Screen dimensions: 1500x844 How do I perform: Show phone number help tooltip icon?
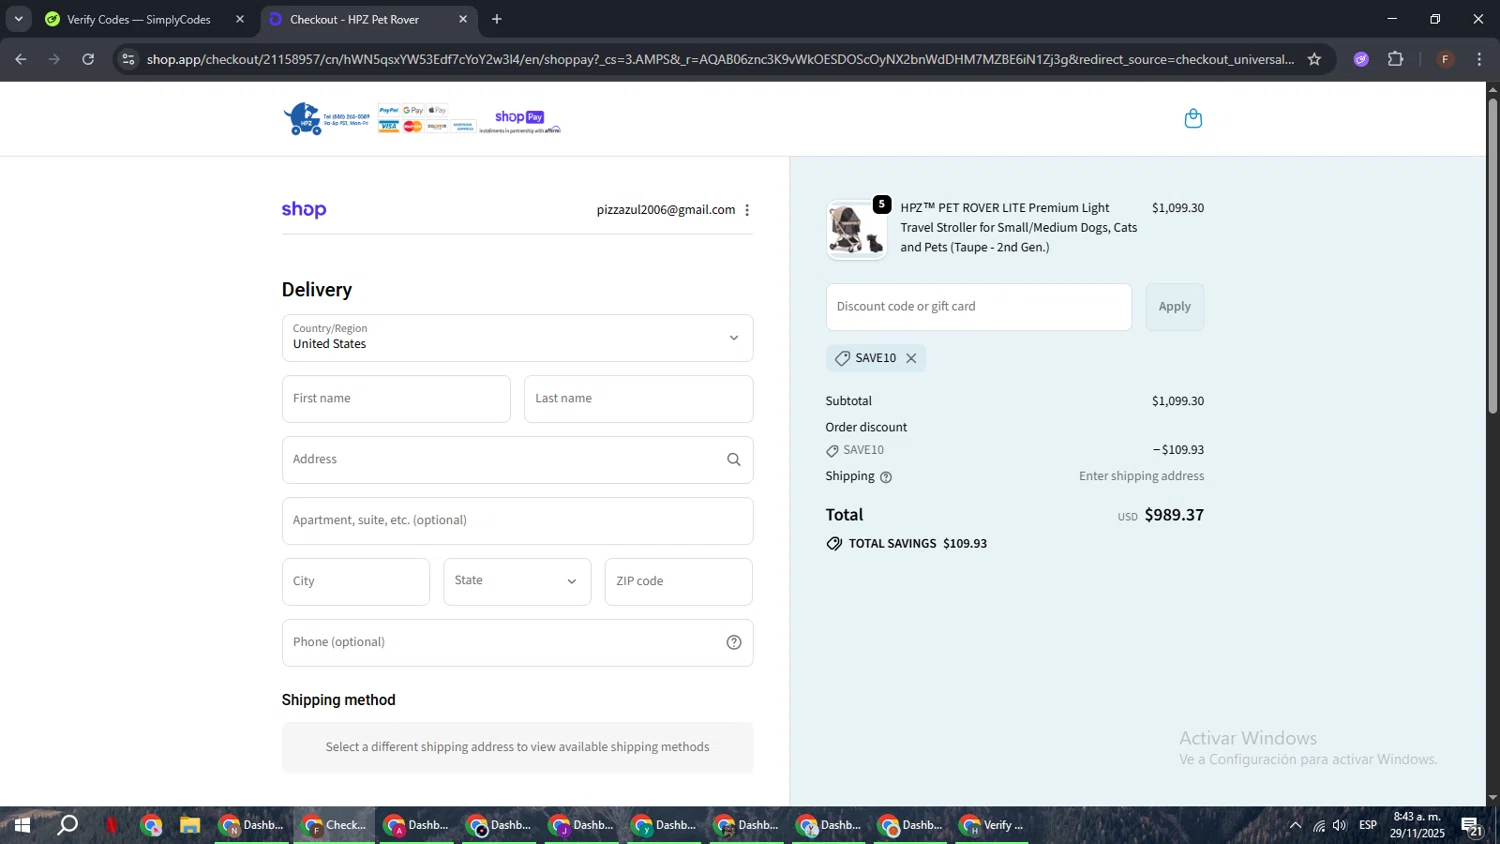[734, 643]
